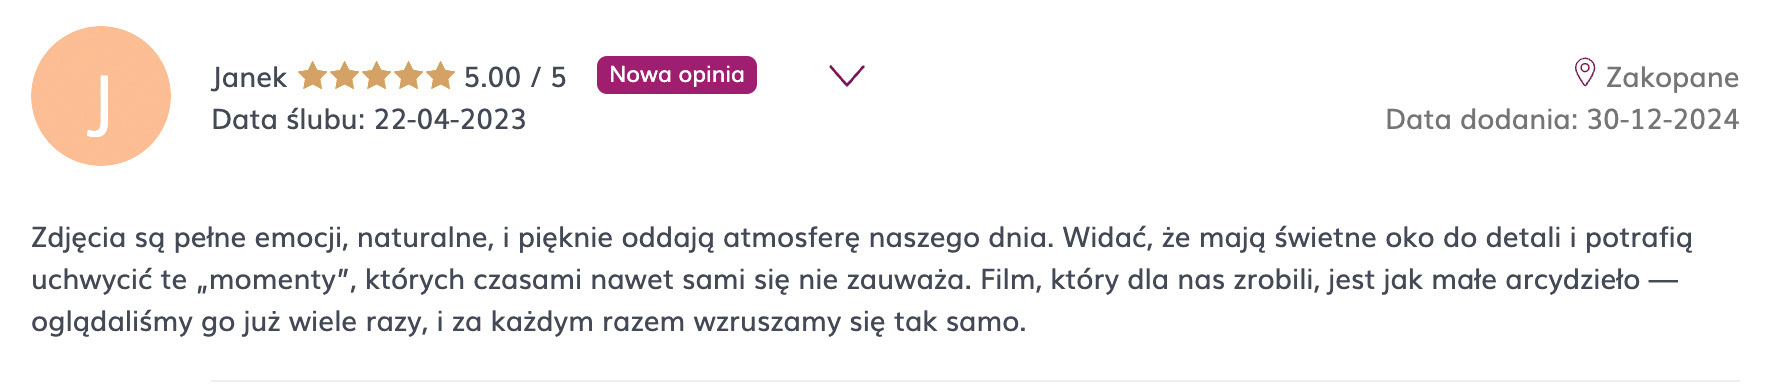Click the review sentence starting with Zdjęcia
Screen dimensions: 1779x392
[543, 238]
